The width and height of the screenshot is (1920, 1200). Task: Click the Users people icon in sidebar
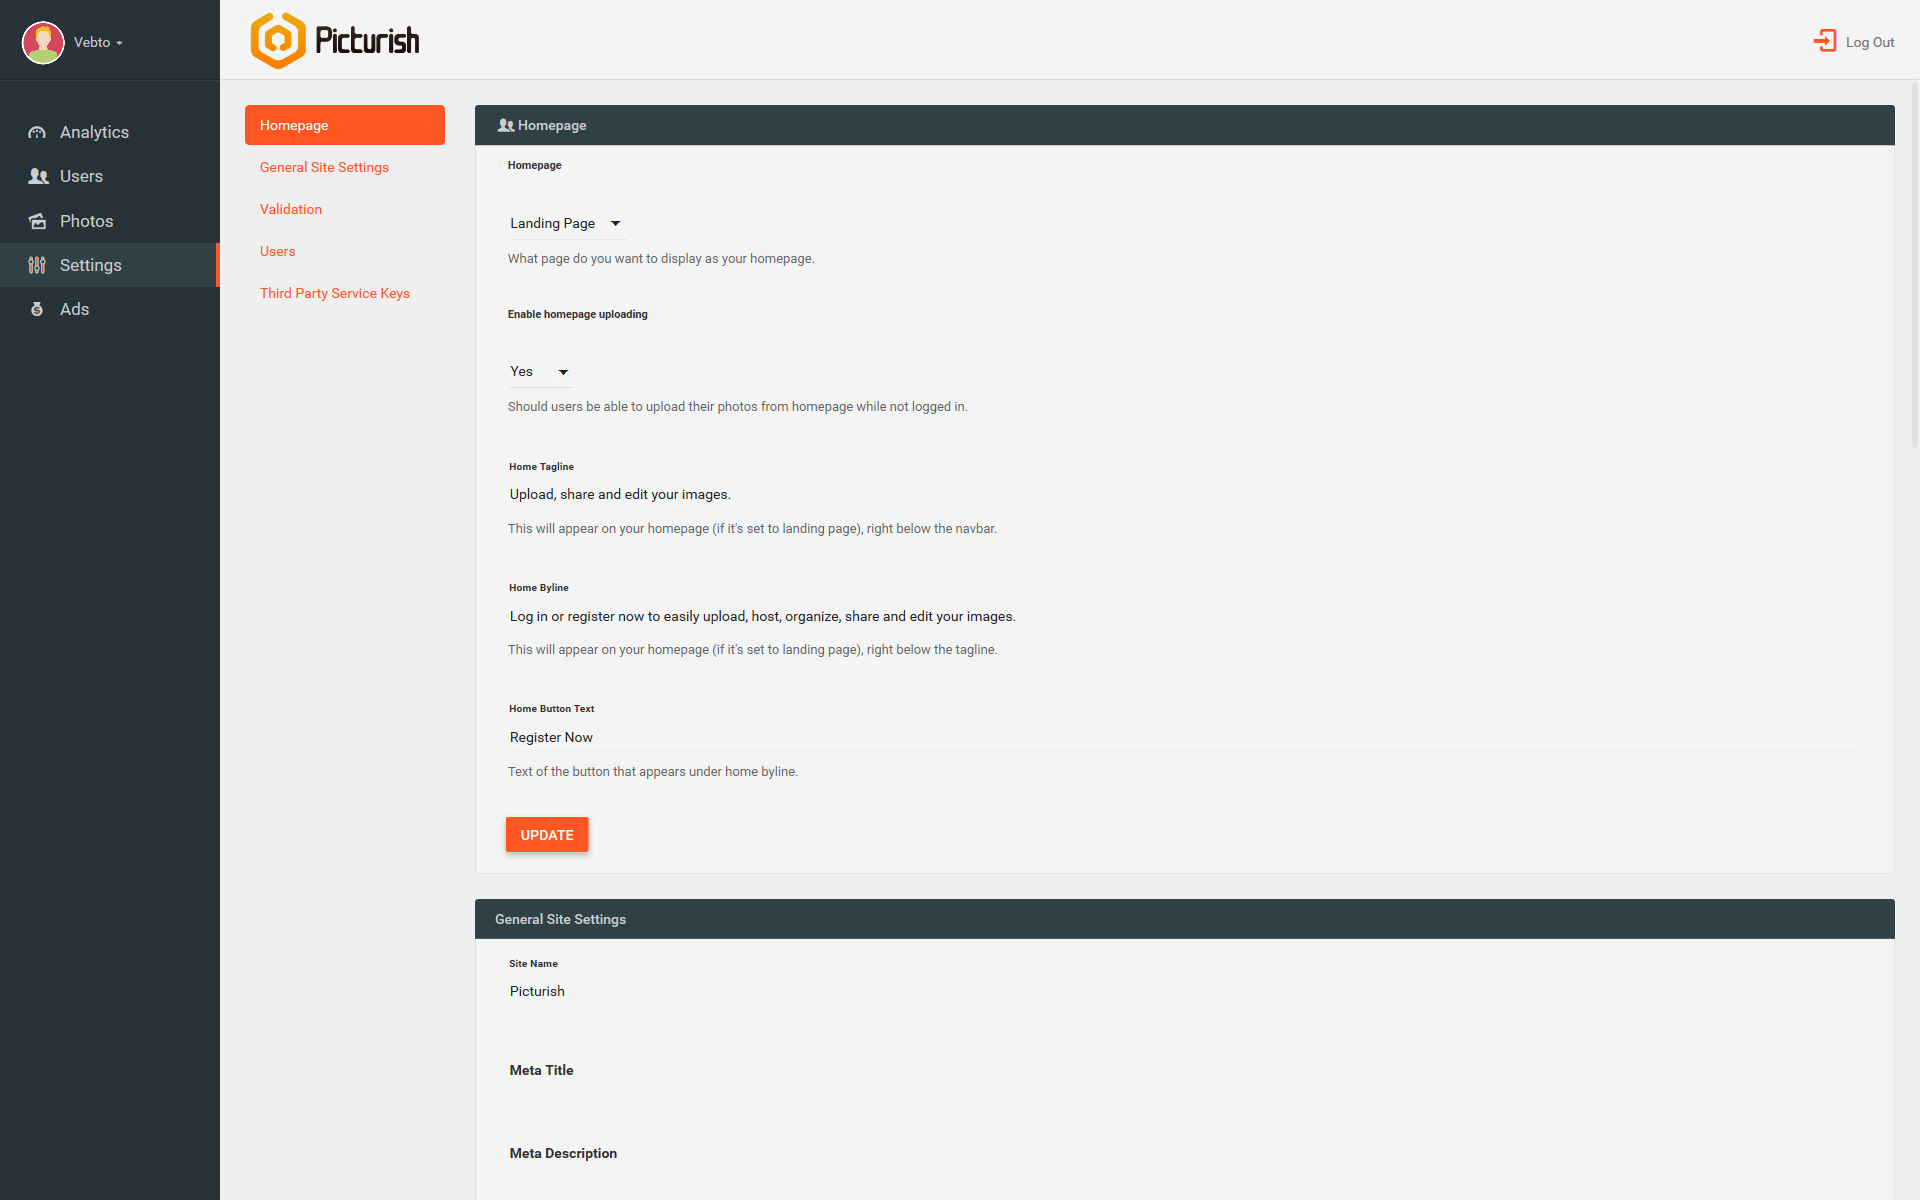pyautogui.click(x=38, y=177)
